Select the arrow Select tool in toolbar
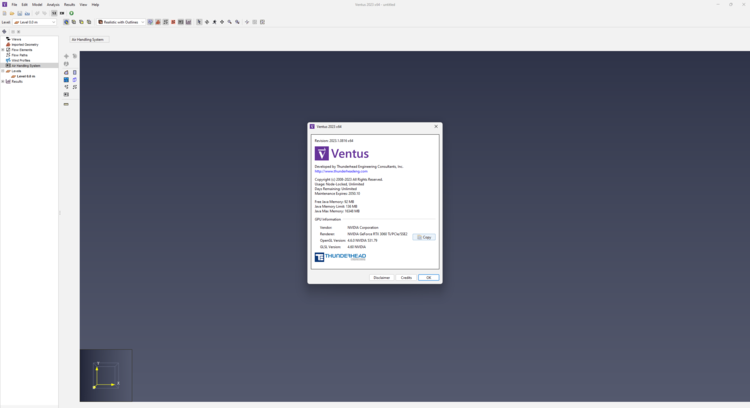The height and width of the screenshot is (408, 750). click(x=199, y=21)
